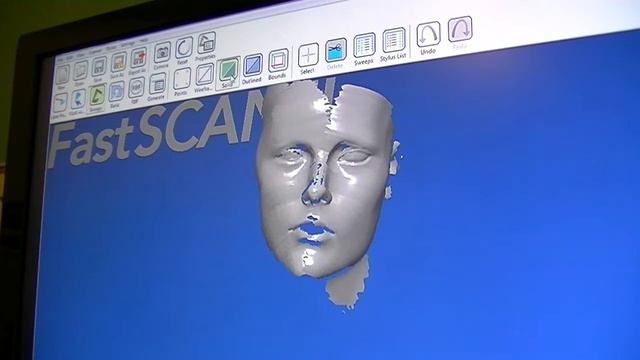640x360 pixels.
Task: Select the RBF surface icon
Action: pyautogui.click(x=136, y=87)
